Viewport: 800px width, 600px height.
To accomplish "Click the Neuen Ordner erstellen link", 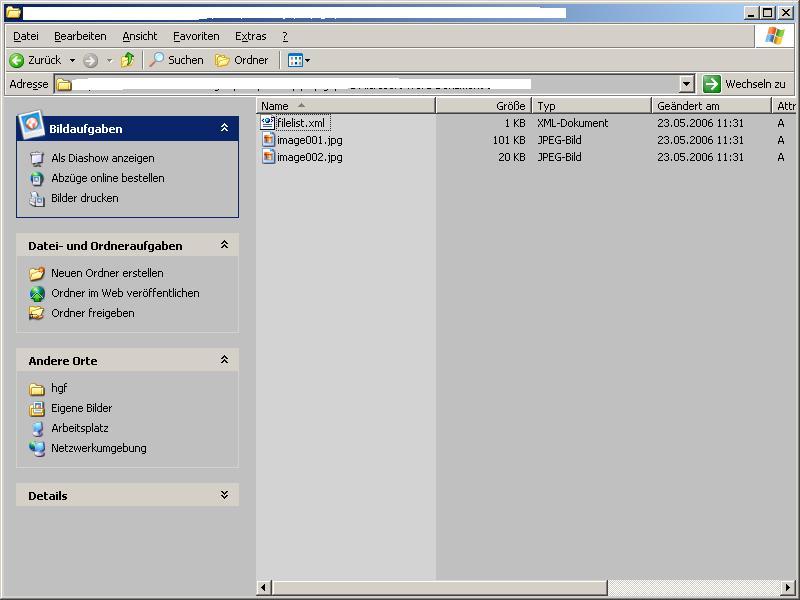I will (107, 273).
